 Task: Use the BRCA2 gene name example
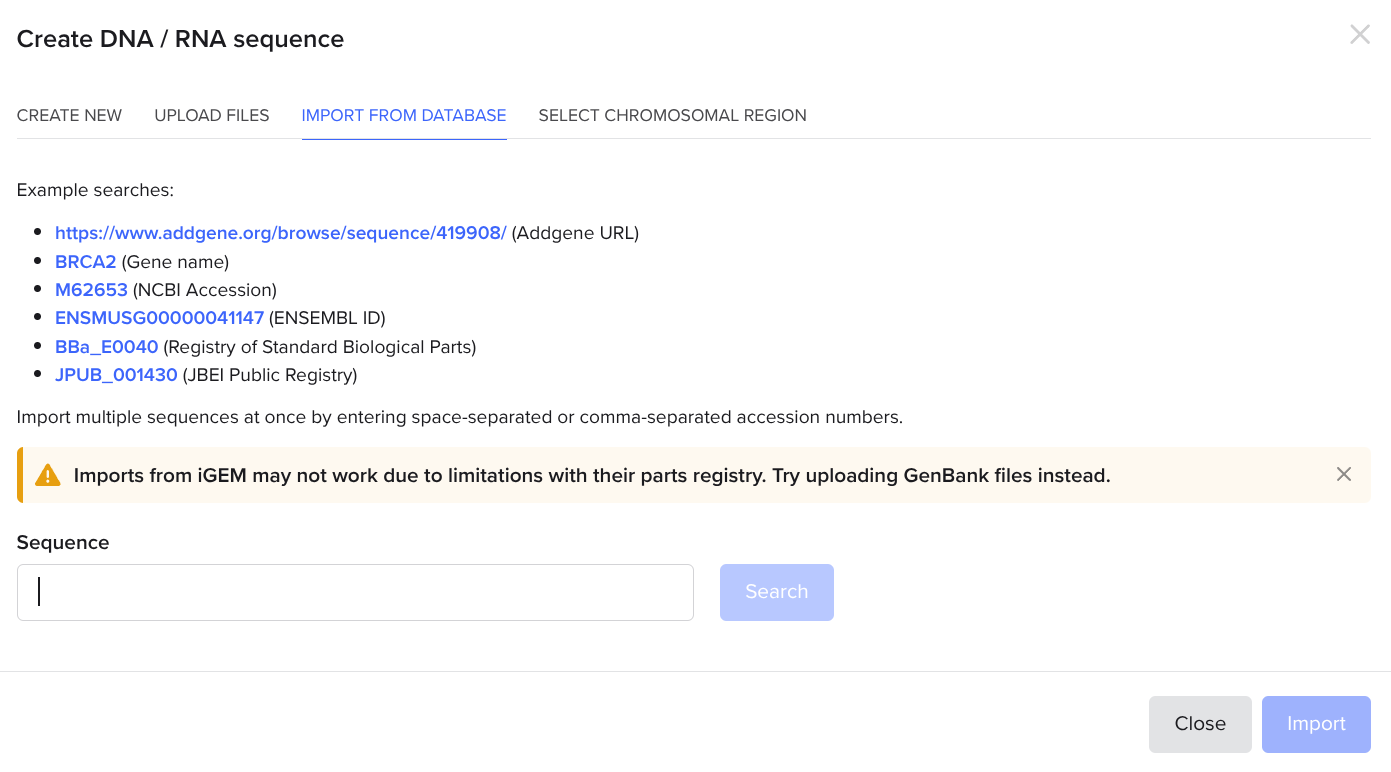coord(86,262)
